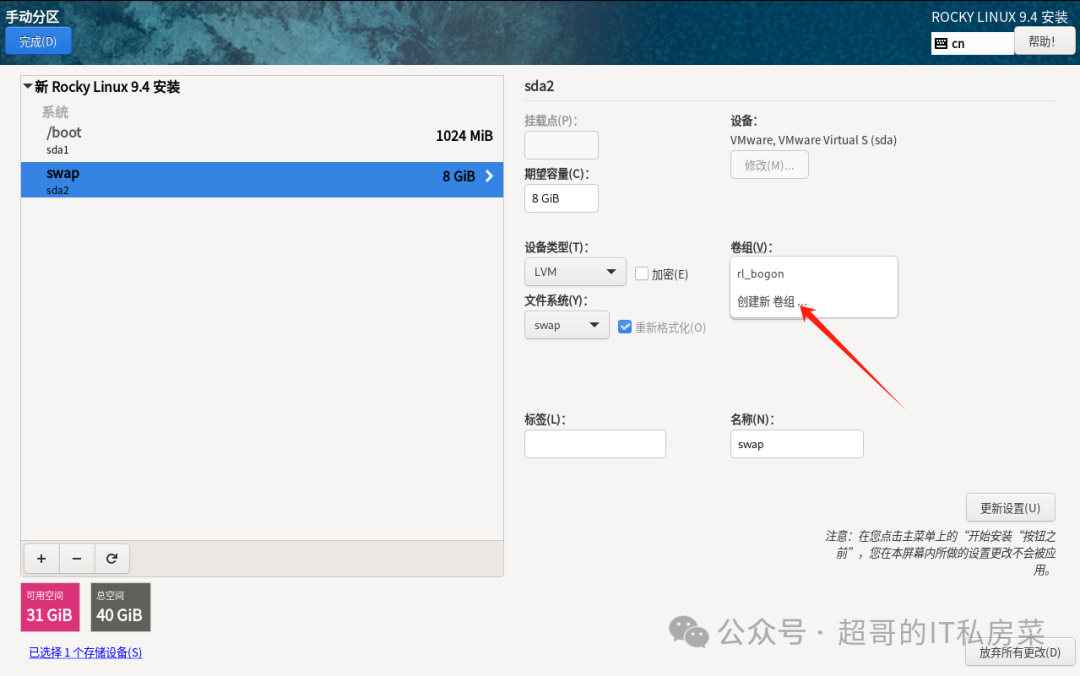Click the reload icon to rescan disks
The image size is (1080, 676).
[112, 558]
